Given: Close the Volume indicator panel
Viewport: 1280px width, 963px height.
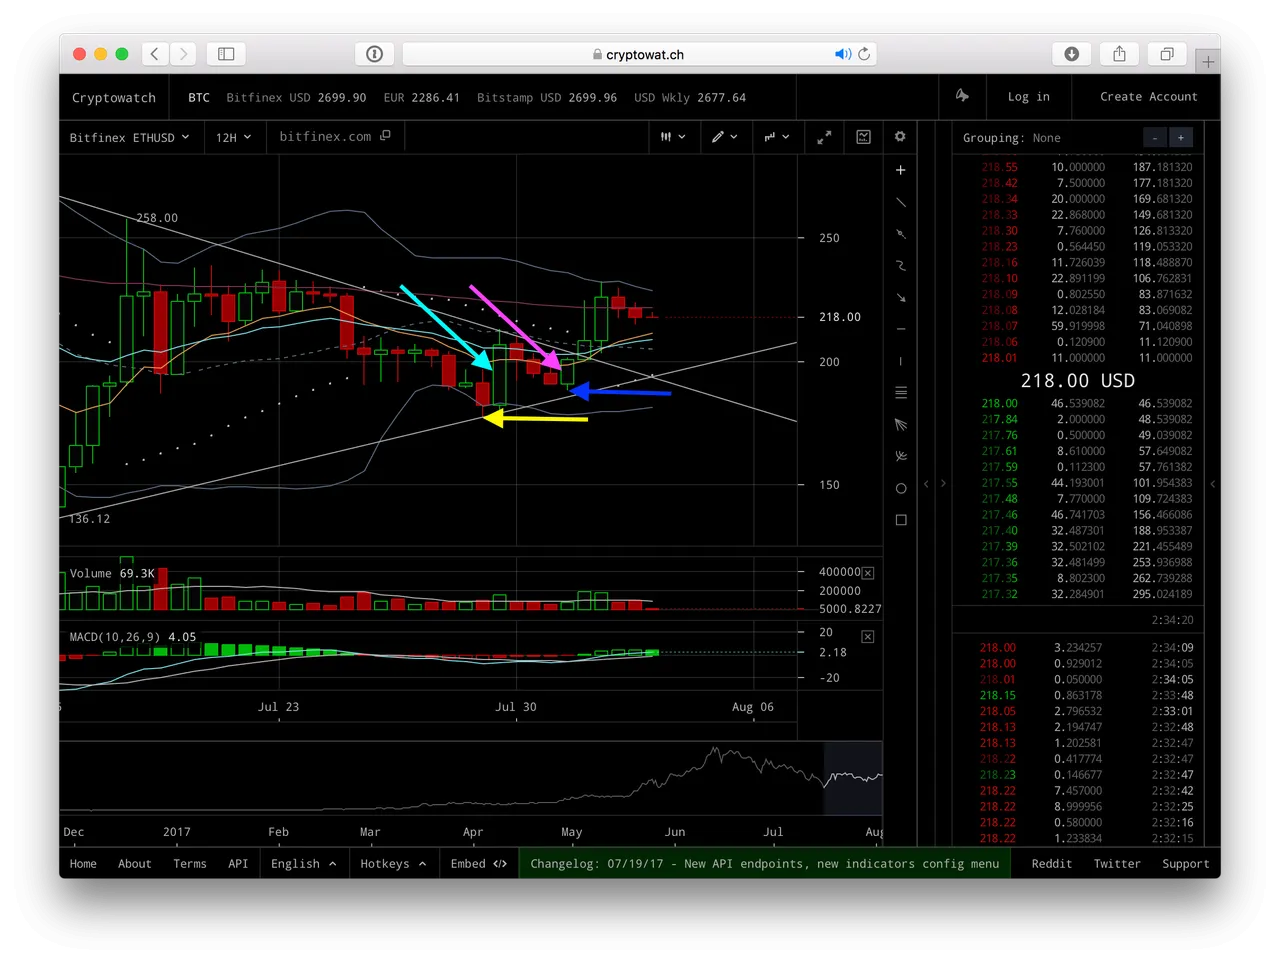Looking at the screenshot, I should (x=867, y=573).
